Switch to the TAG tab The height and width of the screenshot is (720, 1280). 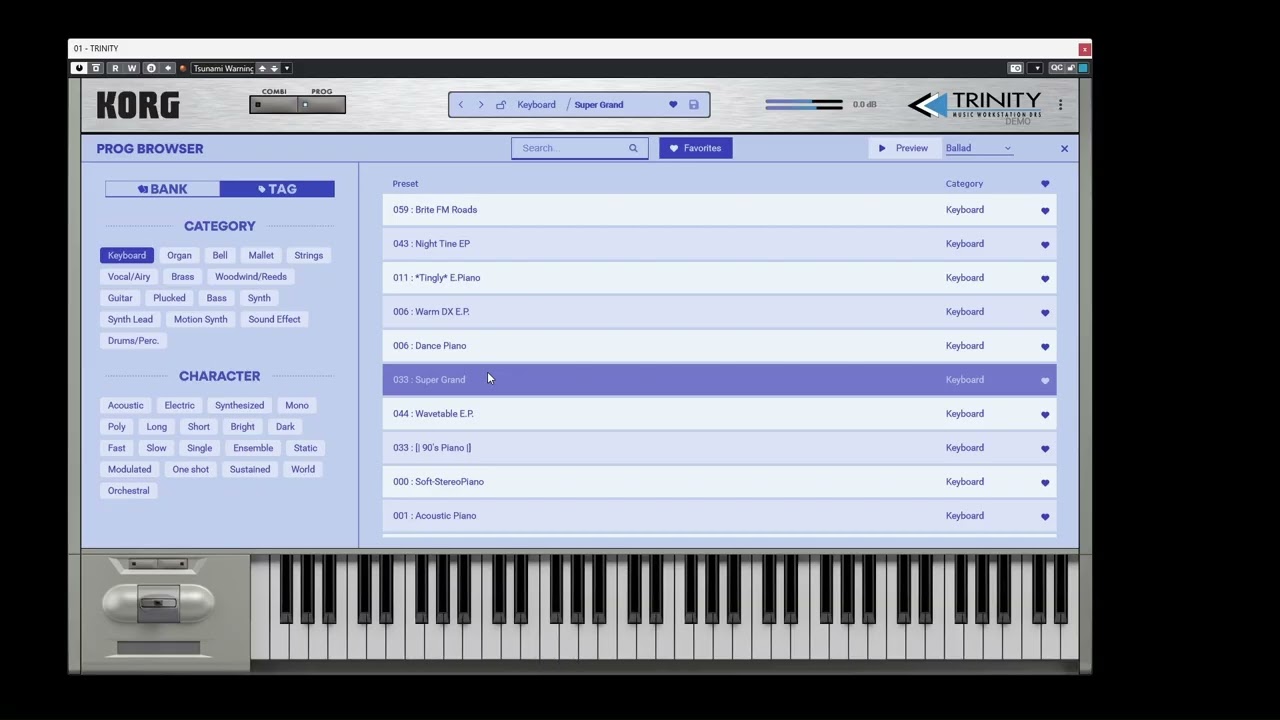coord(277,189)
